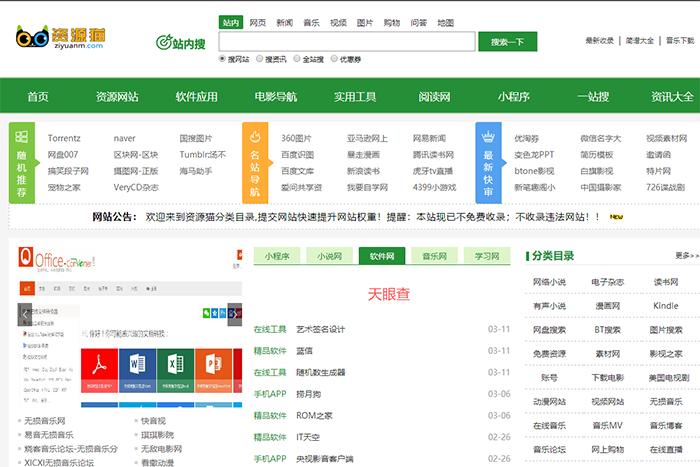Show previous slide with left arrow
The height and width of the screenshot is (467, 700).
25,314
